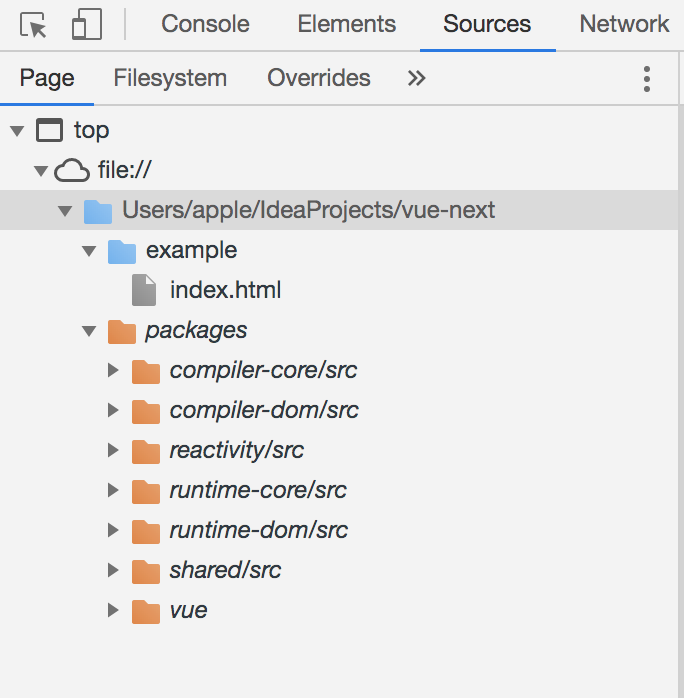The height and width of the screenshot is (698, 684).
Task: Expand the vue folder
Action: pyautogui.click(x=113, y=610)
